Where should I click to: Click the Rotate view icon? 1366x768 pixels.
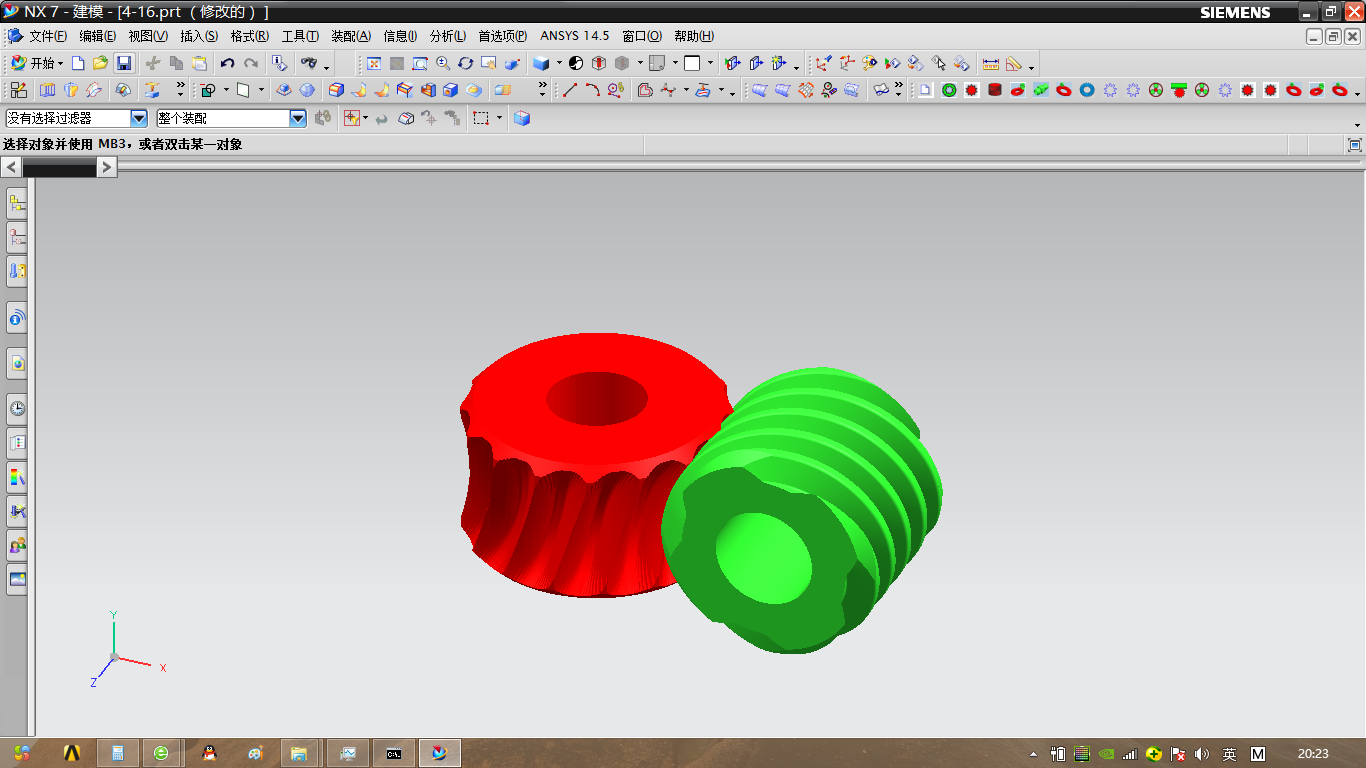[466, 63]
